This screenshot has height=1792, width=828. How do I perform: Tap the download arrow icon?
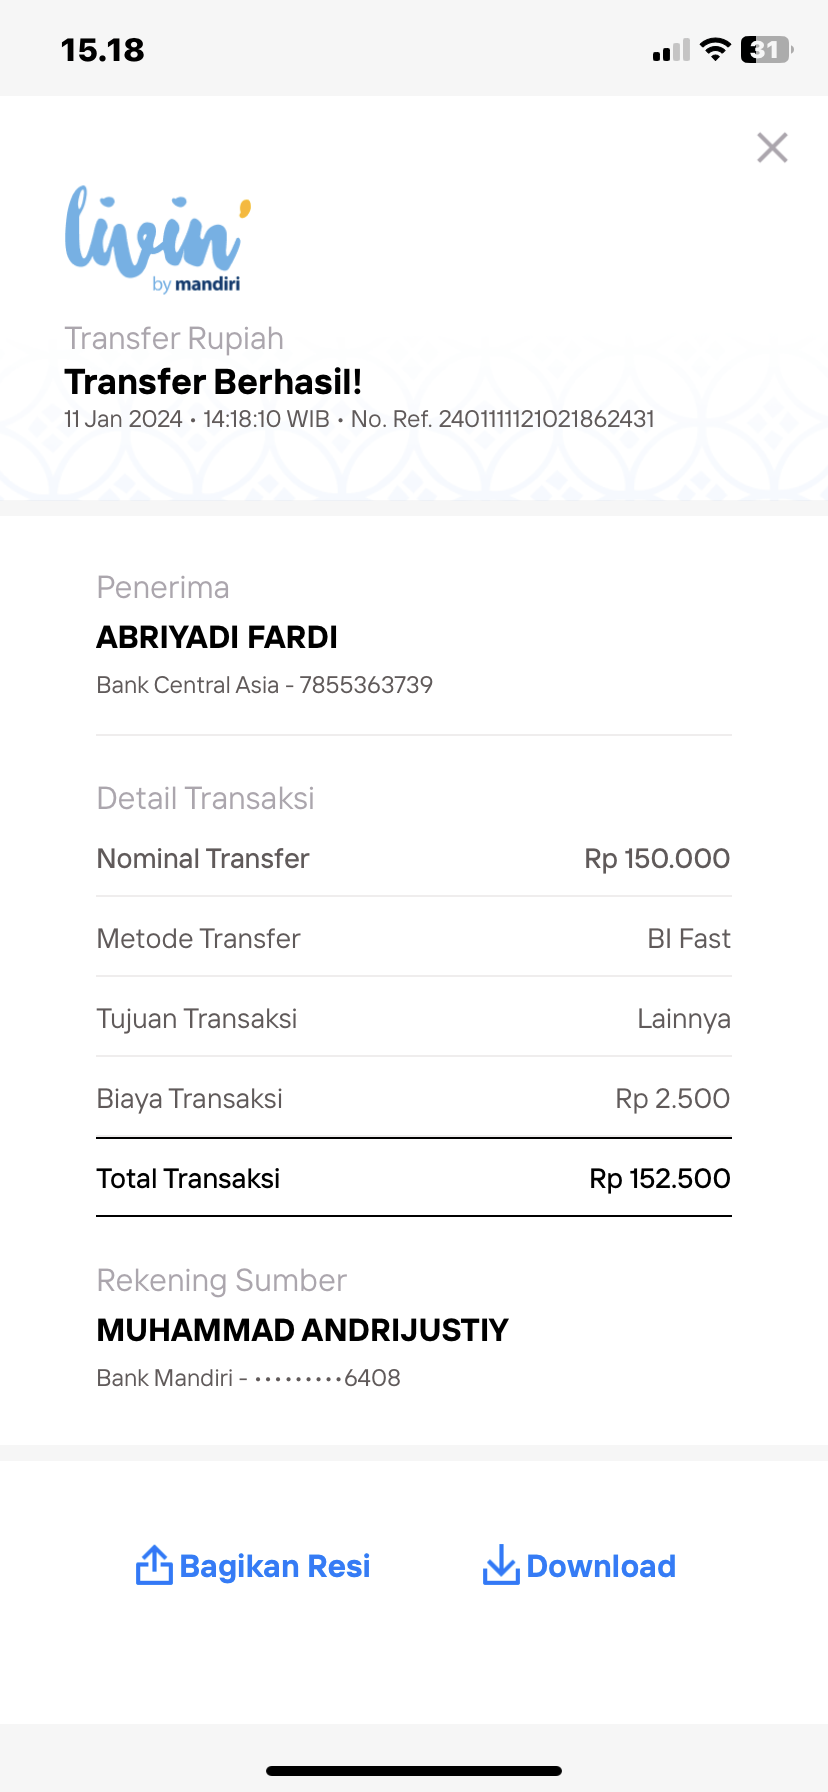[x=500, y=1565]
